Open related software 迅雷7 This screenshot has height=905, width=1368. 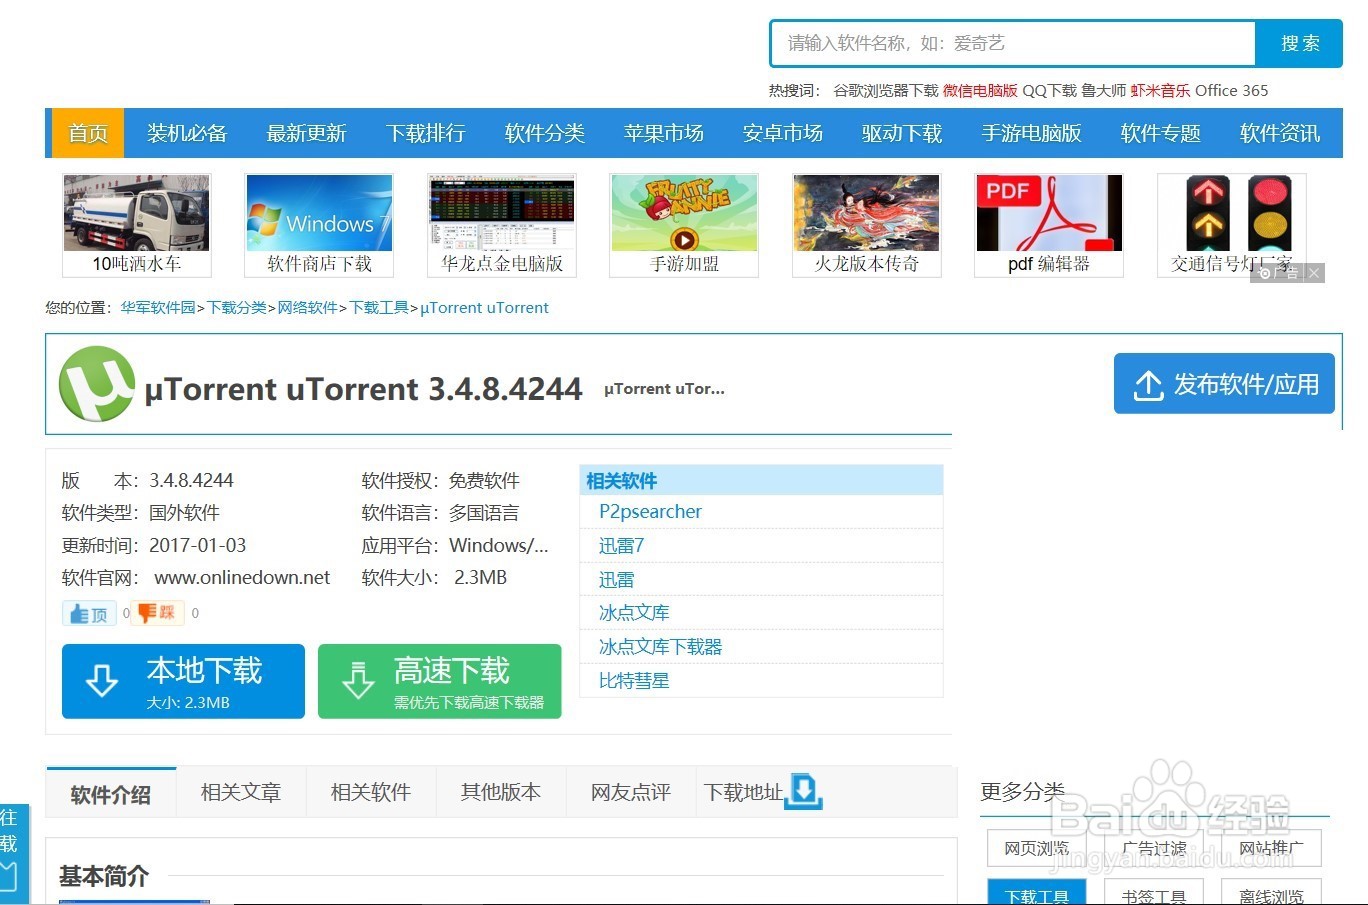(x=621, y=546)
